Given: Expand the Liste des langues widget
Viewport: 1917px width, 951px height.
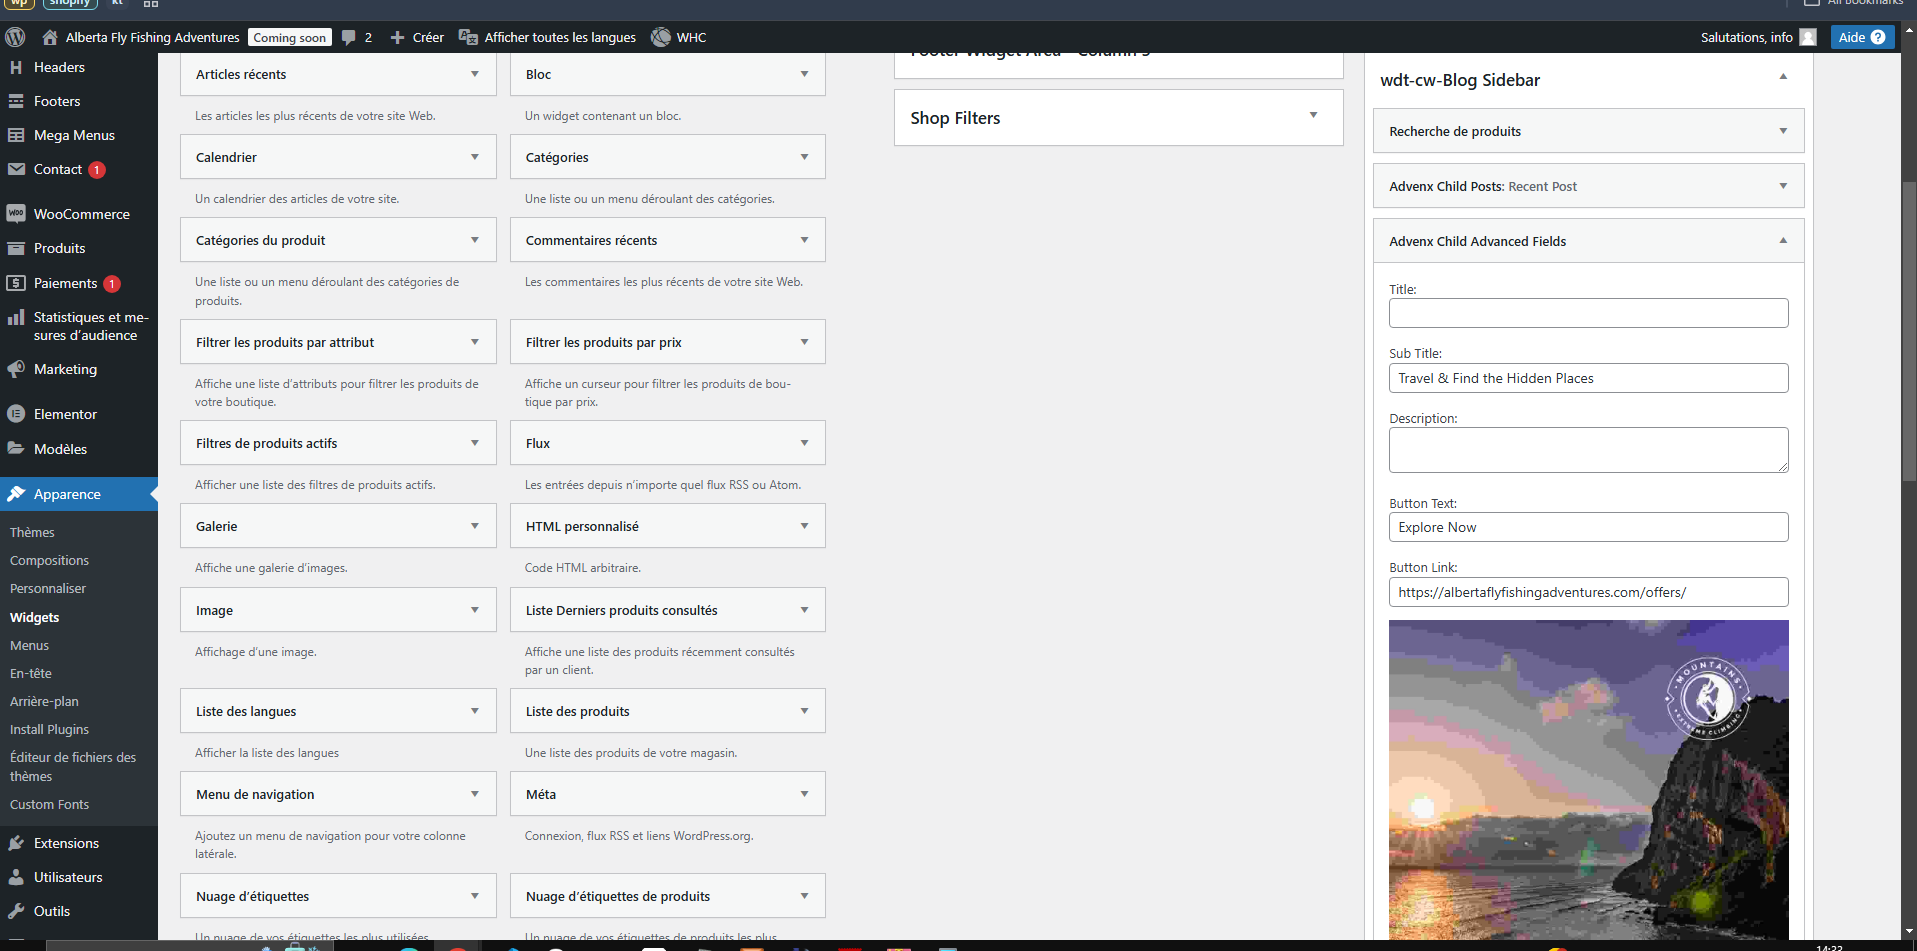Looking at the screenshot, I should (x=475, y=711).
